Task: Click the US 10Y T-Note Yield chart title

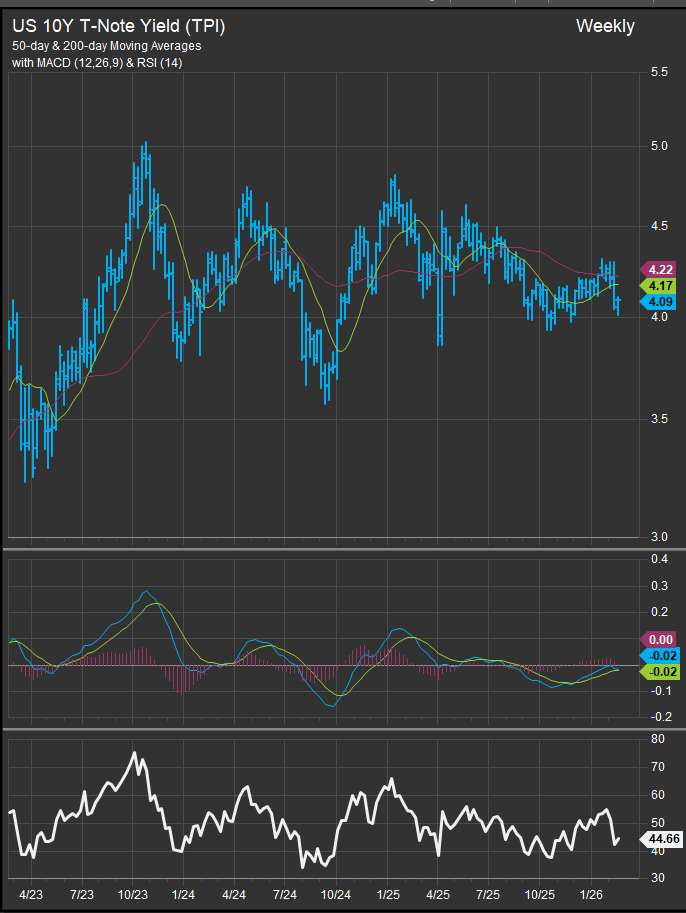Action: [118, 27]
